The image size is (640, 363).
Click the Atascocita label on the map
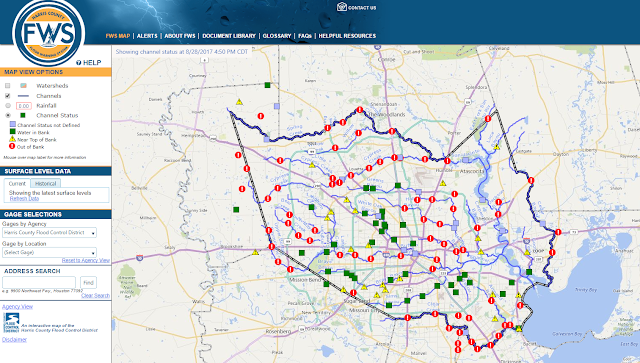pos(472,171)
